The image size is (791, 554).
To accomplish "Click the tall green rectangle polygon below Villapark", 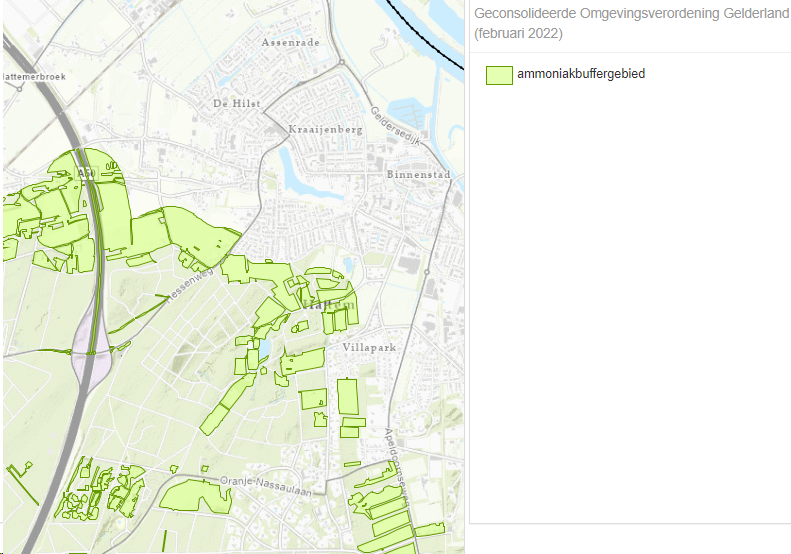I will pos(347,396).
